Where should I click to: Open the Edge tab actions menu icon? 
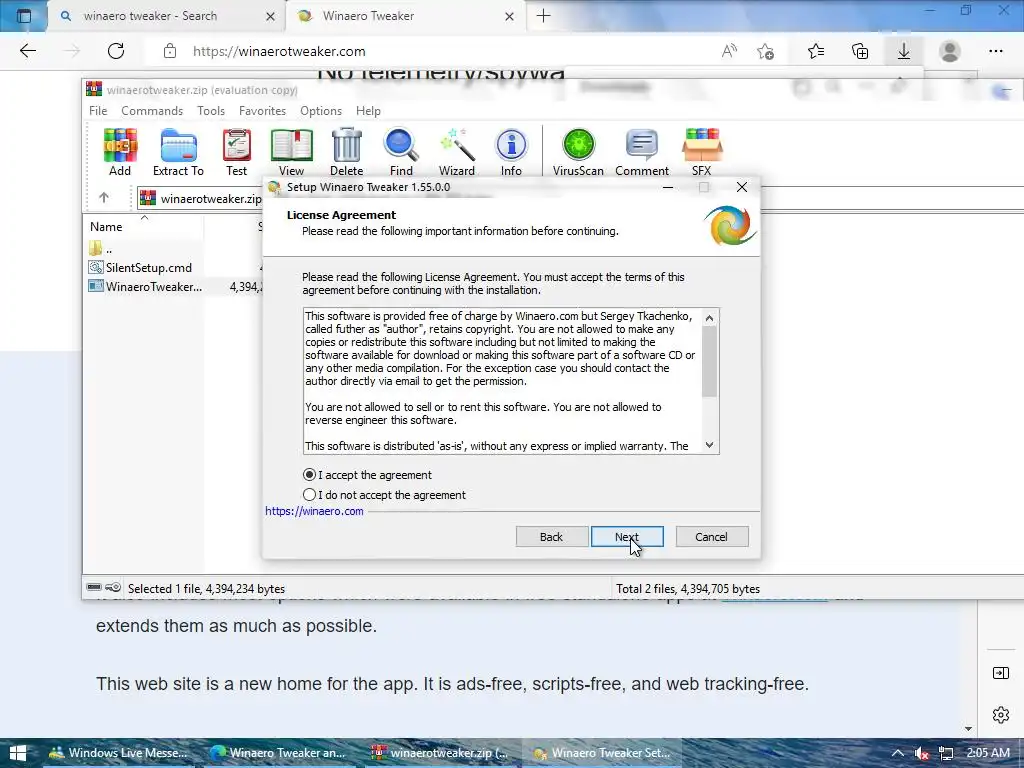(x=24, y=16)
